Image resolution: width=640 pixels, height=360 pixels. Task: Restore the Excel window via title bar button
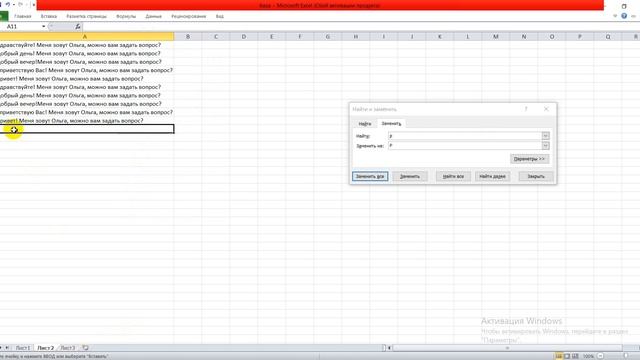point(624,6)
